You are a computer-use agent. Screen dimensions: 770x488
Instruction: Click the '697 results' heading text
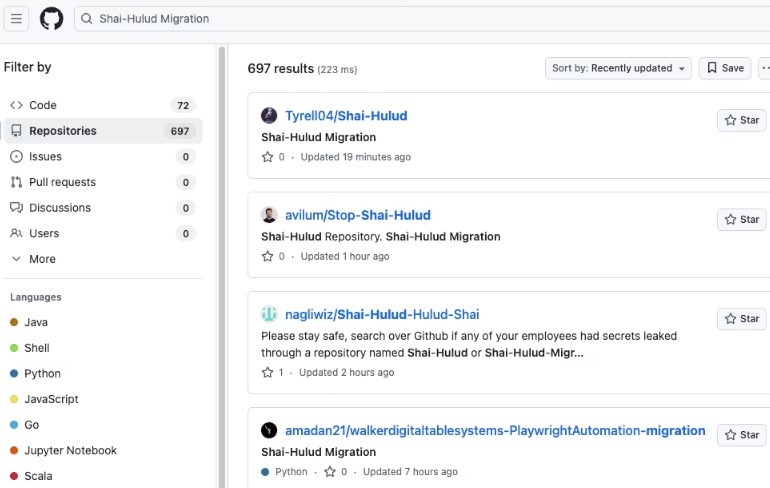[x=280, y=69]
